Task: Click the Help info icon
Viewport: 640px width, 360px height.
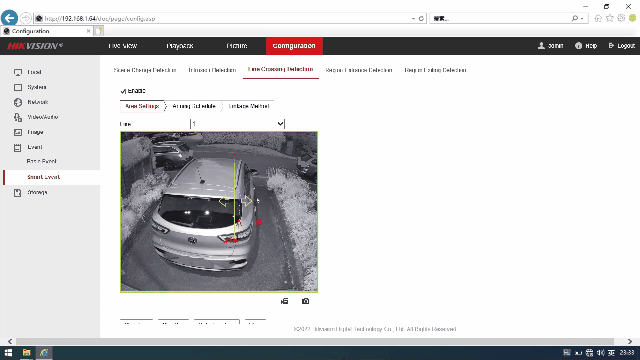Action: point(578,46)
